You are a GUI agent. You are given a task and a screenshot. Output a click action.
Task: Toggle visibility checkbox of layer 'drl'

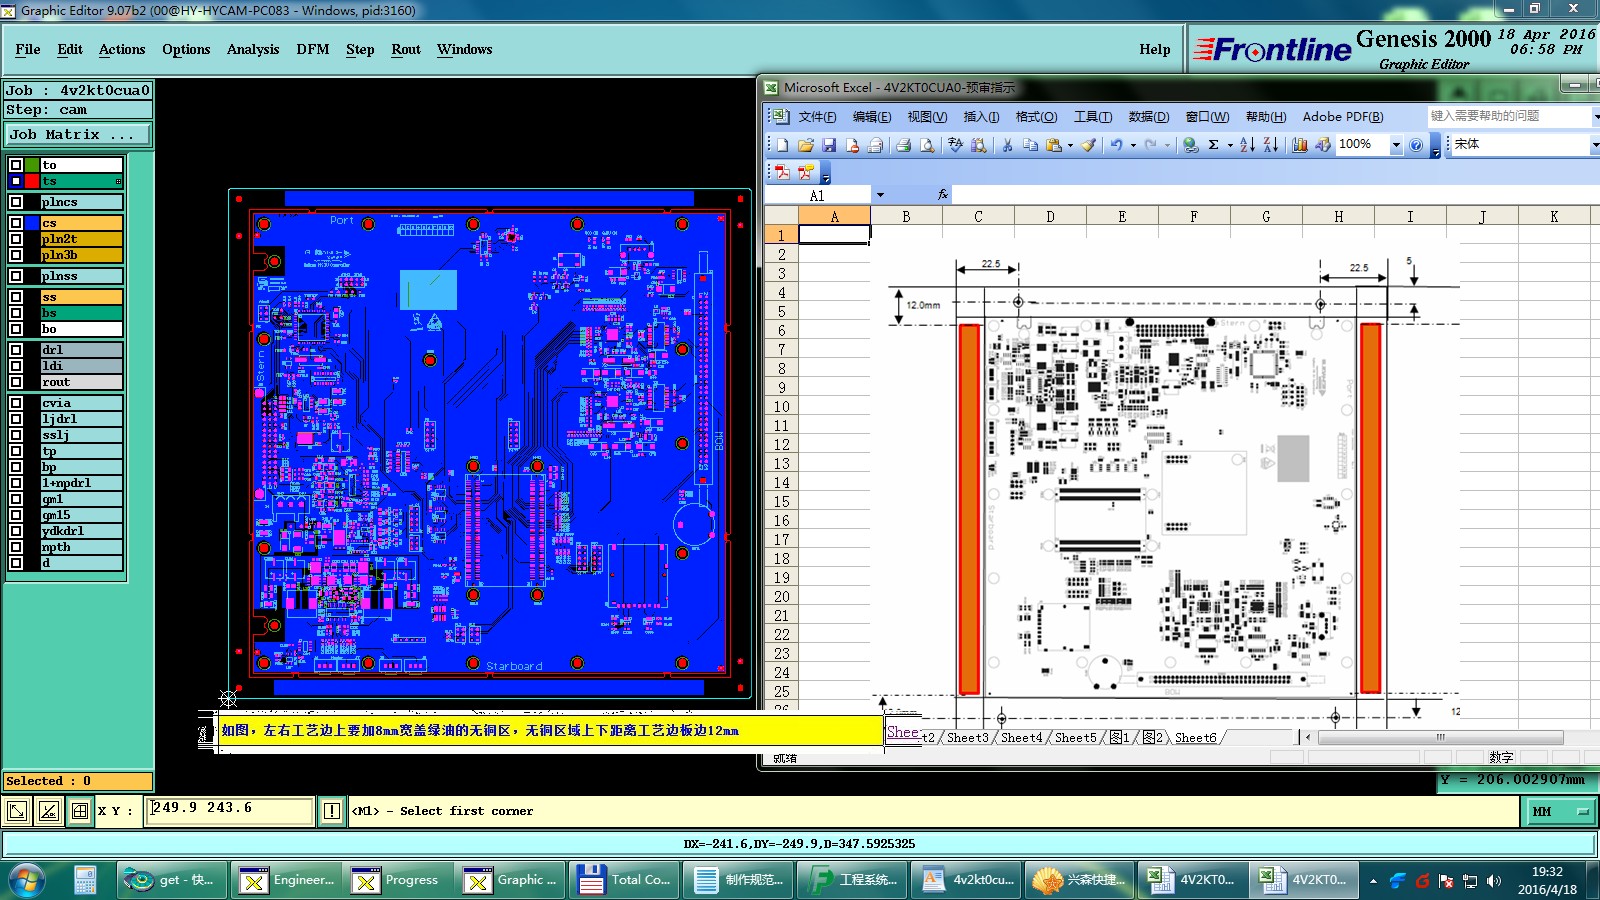[16, 350]
